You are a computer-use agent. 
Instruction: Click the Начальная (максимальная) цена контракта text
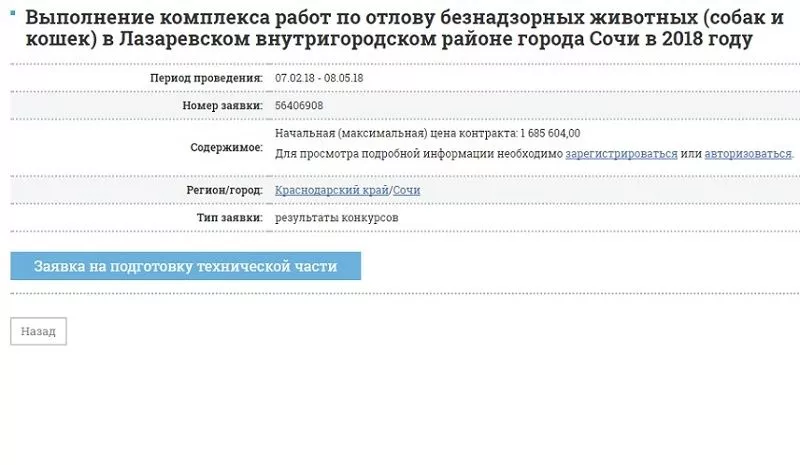coord(396,133)
